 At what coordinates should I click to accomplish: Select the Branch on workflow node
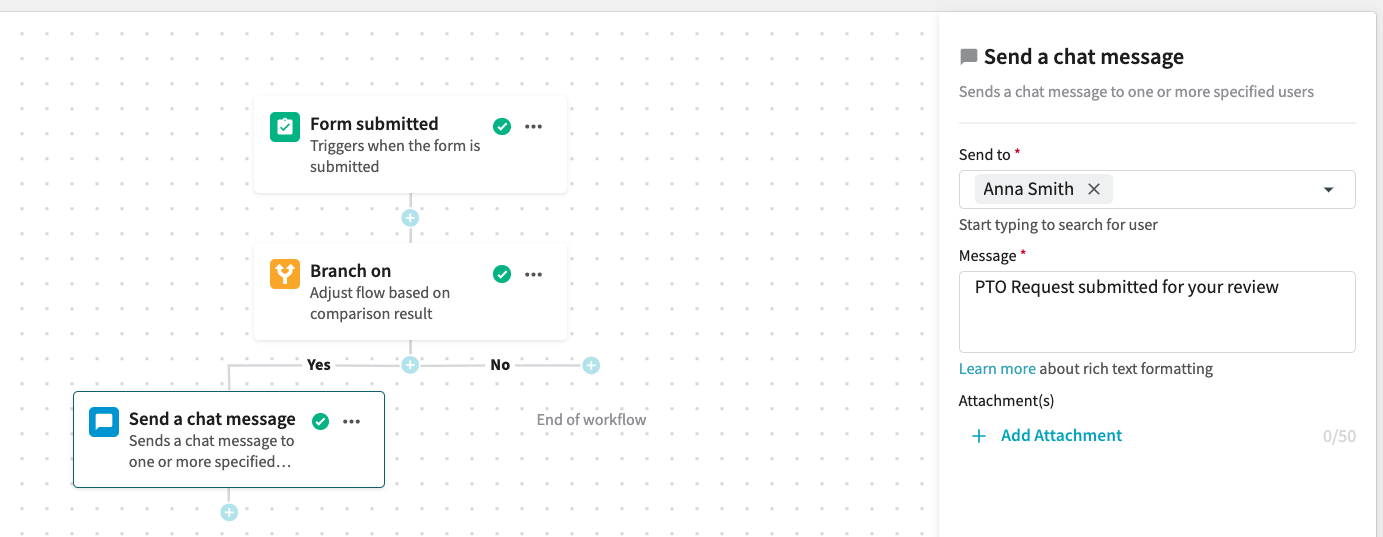pos(410,292)
